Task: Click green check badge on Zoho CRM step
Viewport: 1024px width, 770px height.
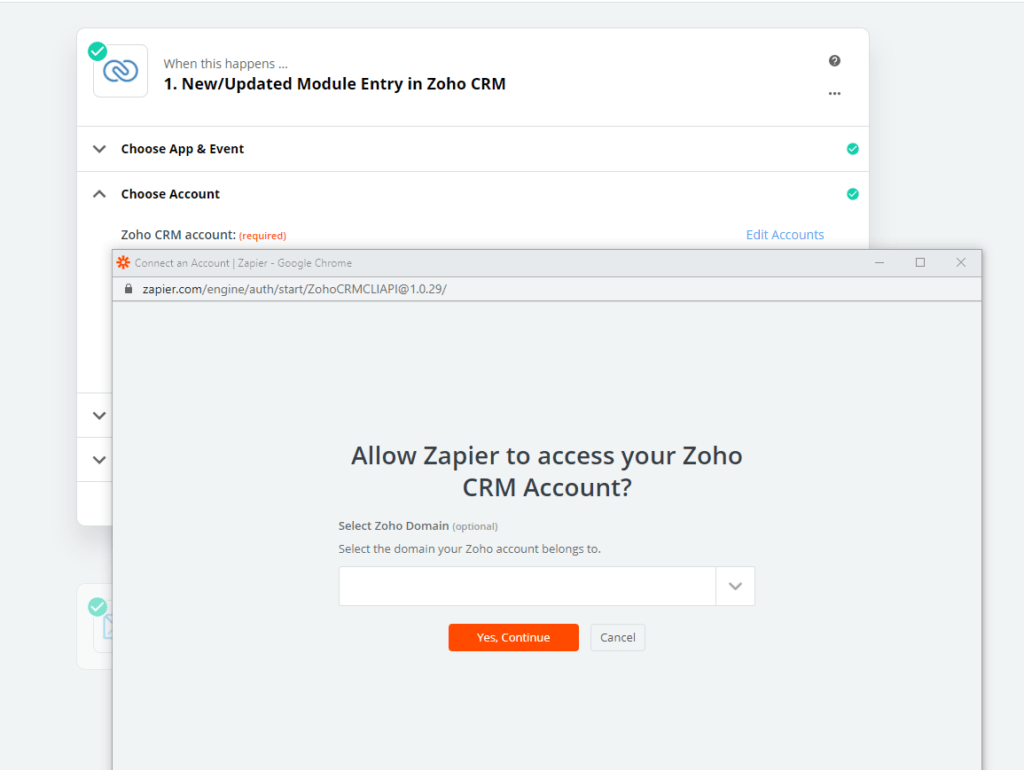Action: coord(97,51)
